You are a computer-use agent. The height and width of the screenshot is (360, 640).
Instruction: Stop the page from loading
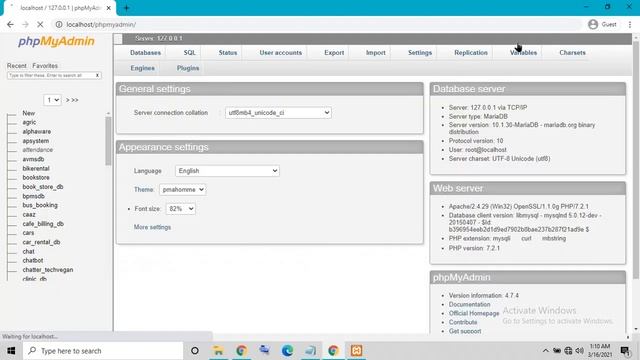pyautogui.click(x=40, y=24)
